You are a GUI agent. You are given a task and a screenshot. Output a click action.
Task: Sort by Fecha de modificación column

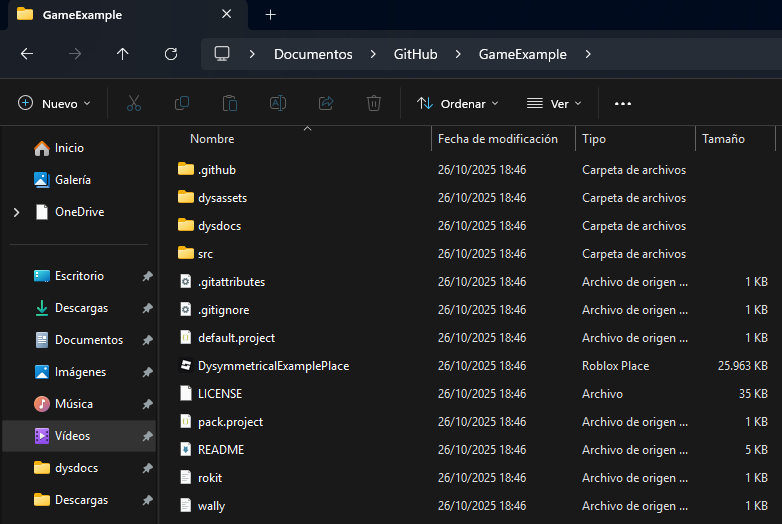(498, 139)
